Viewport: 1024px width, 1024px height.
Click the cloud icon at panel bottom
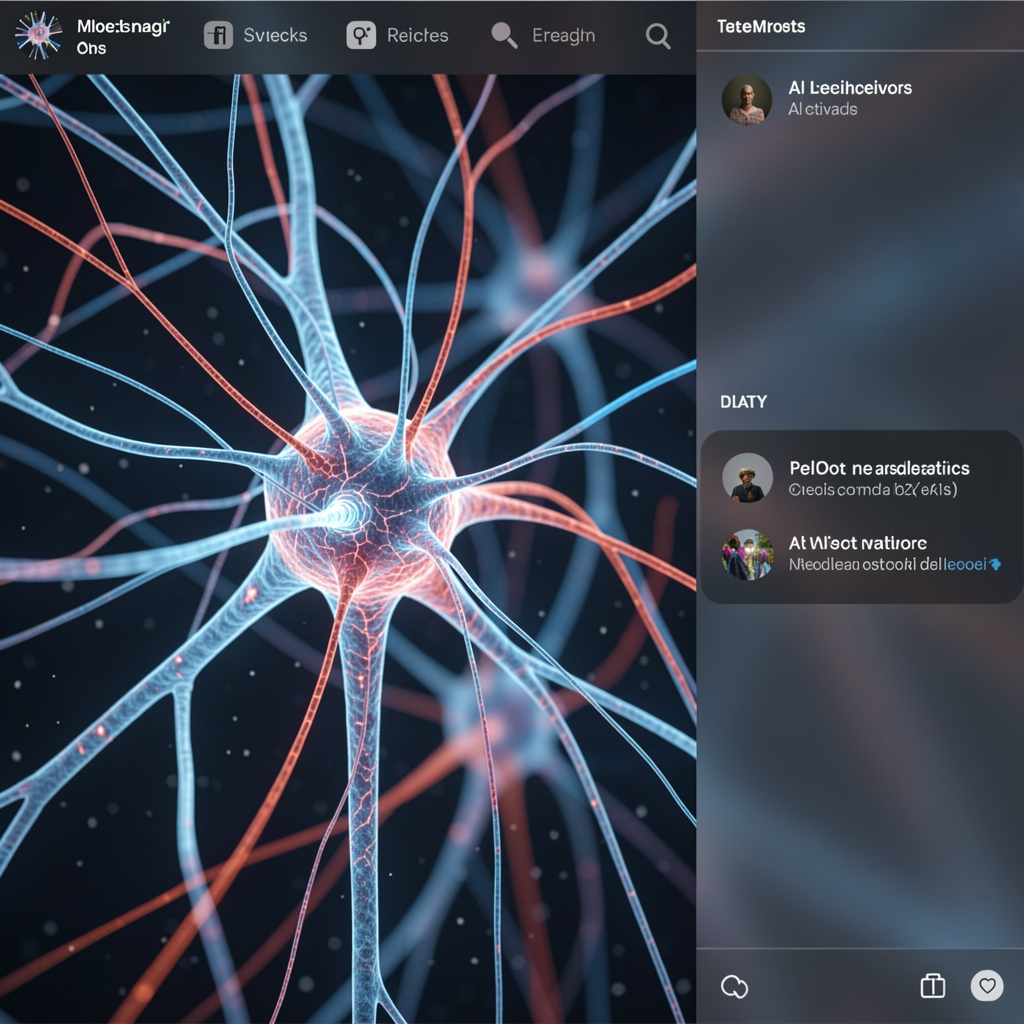734,987
